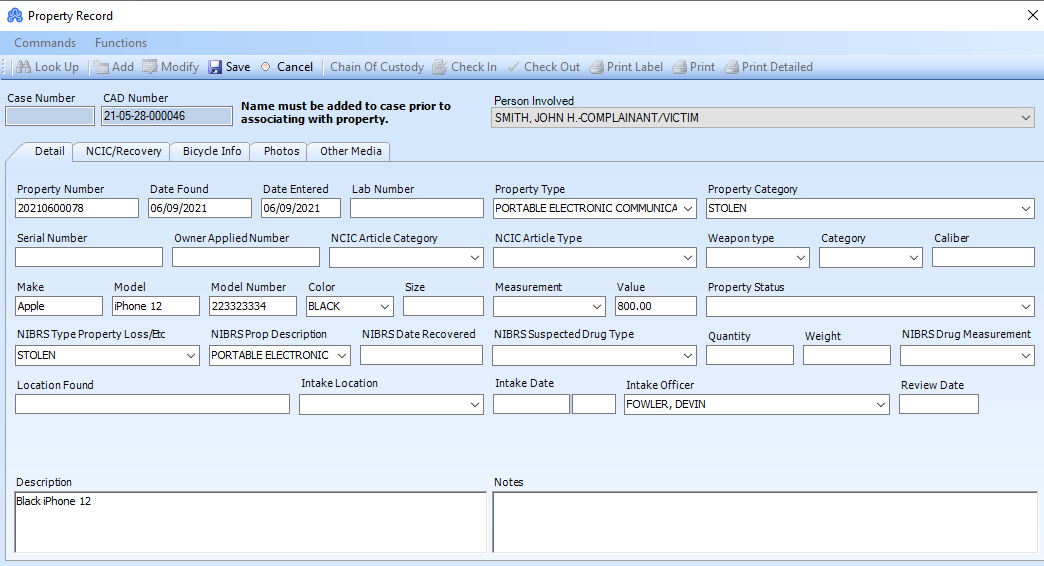The height and width of the screenshot is (566, 1044).
Task: Click the Look Up binoculars icon
Action: tap(23, 67)
